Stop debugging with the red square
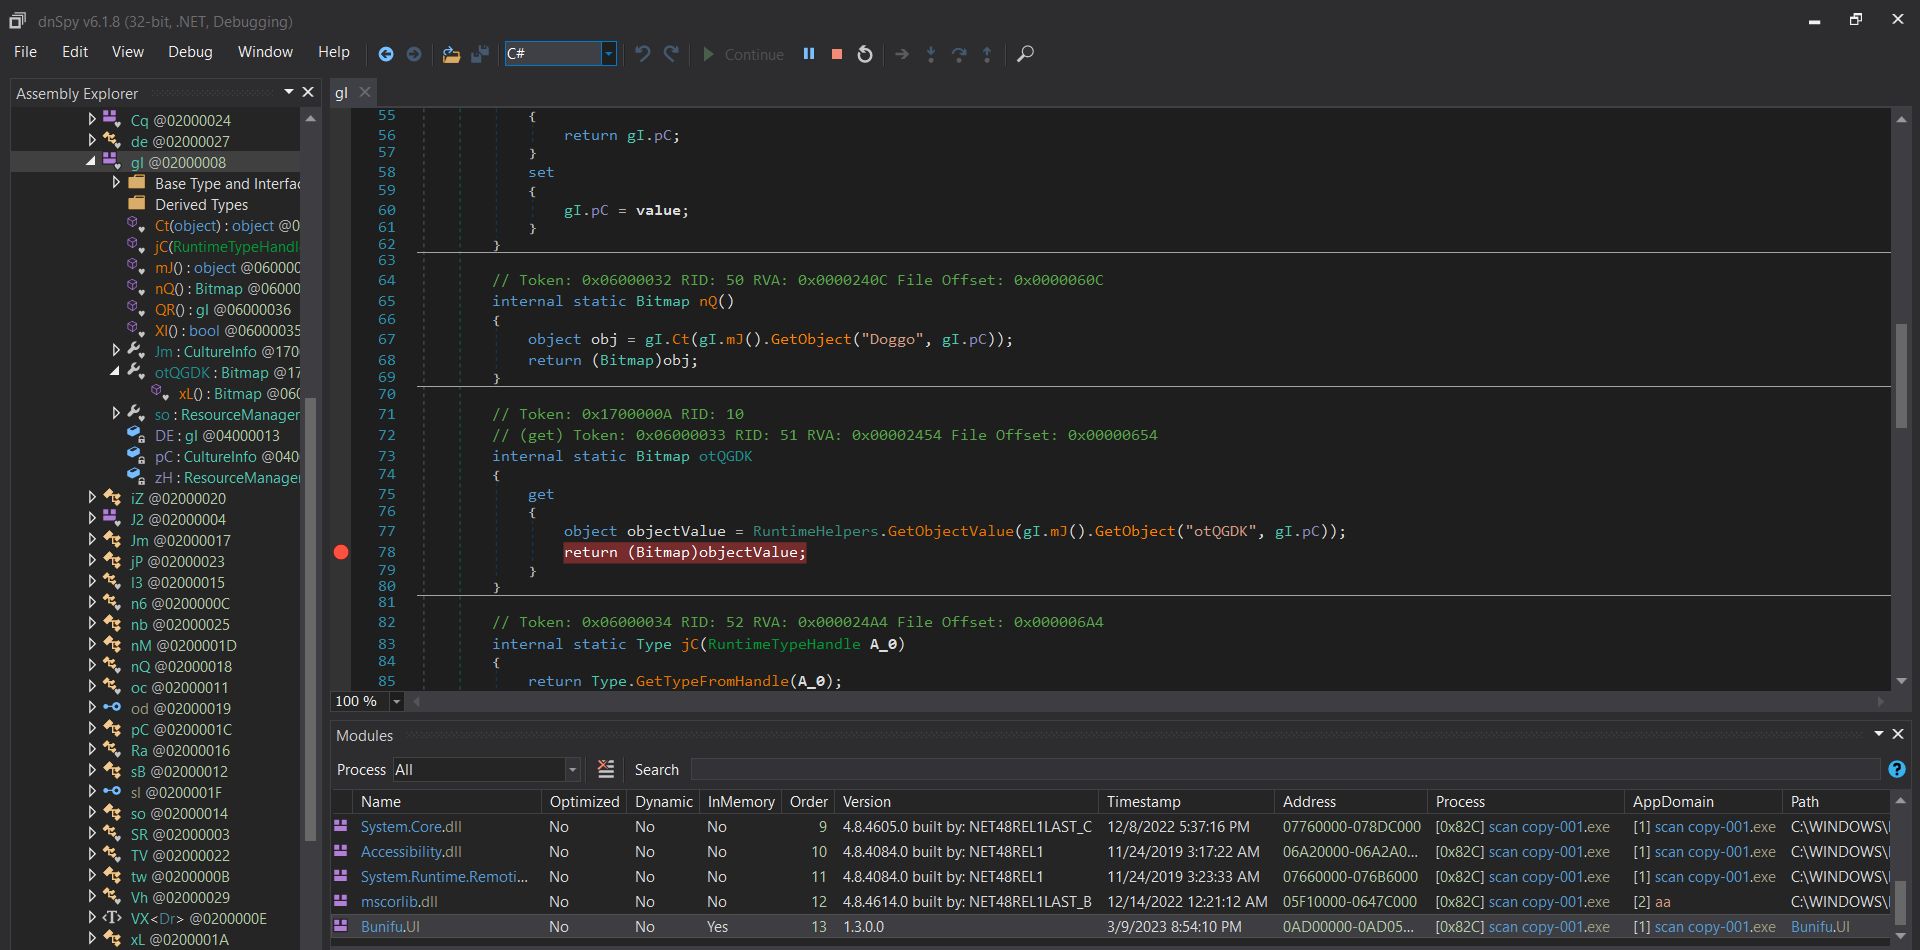Viewport: 1920px width, 950px height. tap(837, 54)
